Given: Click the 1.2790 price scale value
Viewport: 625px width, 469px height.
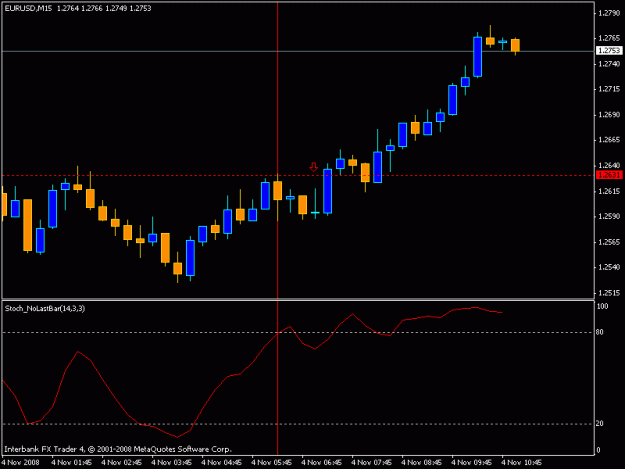Looking at the screenshot, I should tap(609, 13).
